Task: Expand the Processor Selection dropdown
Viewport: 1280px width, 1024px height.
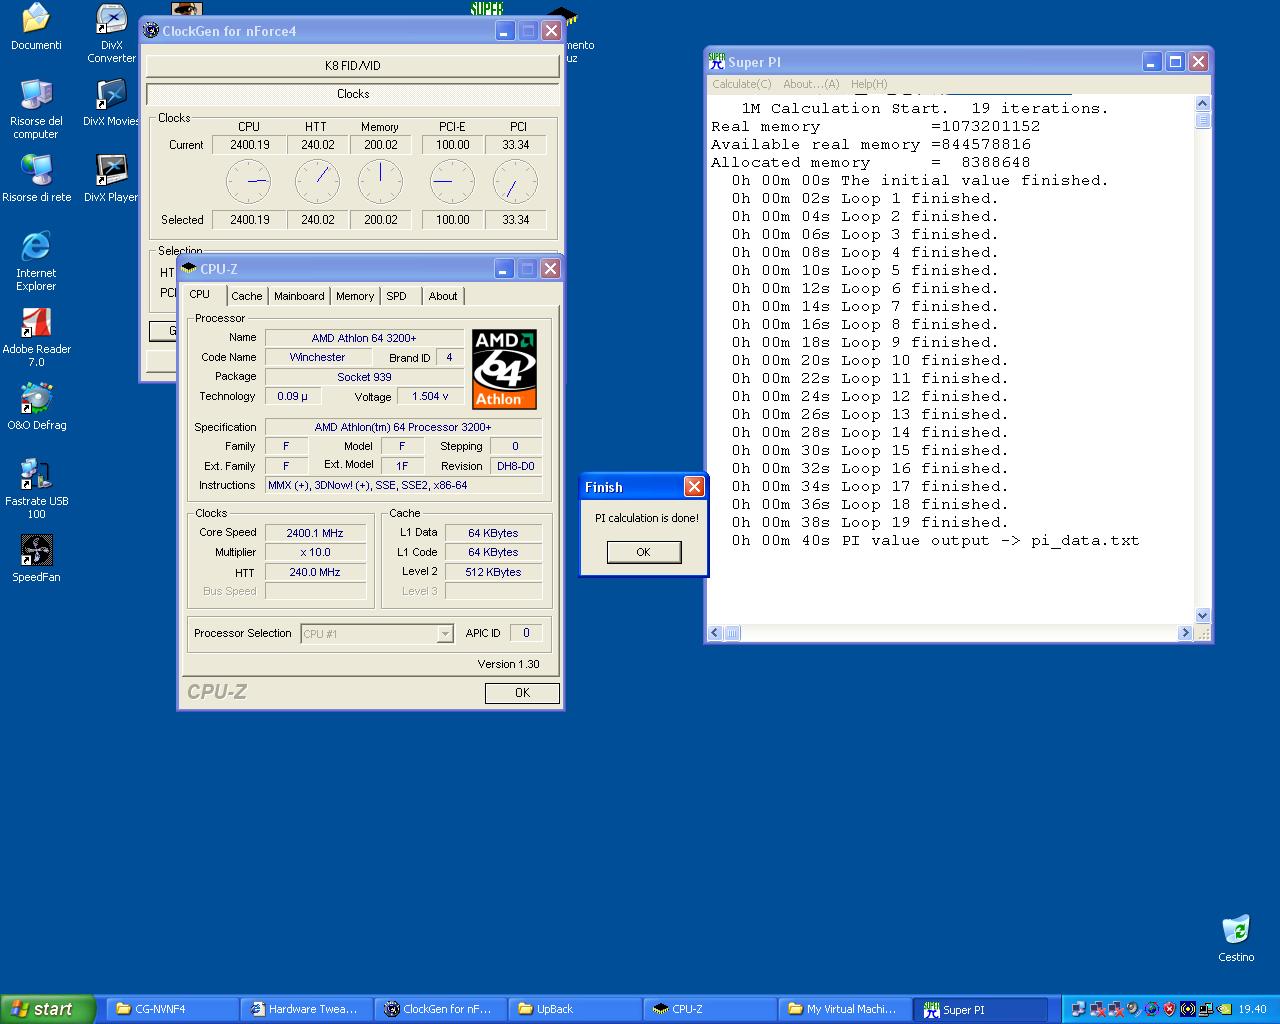Action: tap(445, 634)
